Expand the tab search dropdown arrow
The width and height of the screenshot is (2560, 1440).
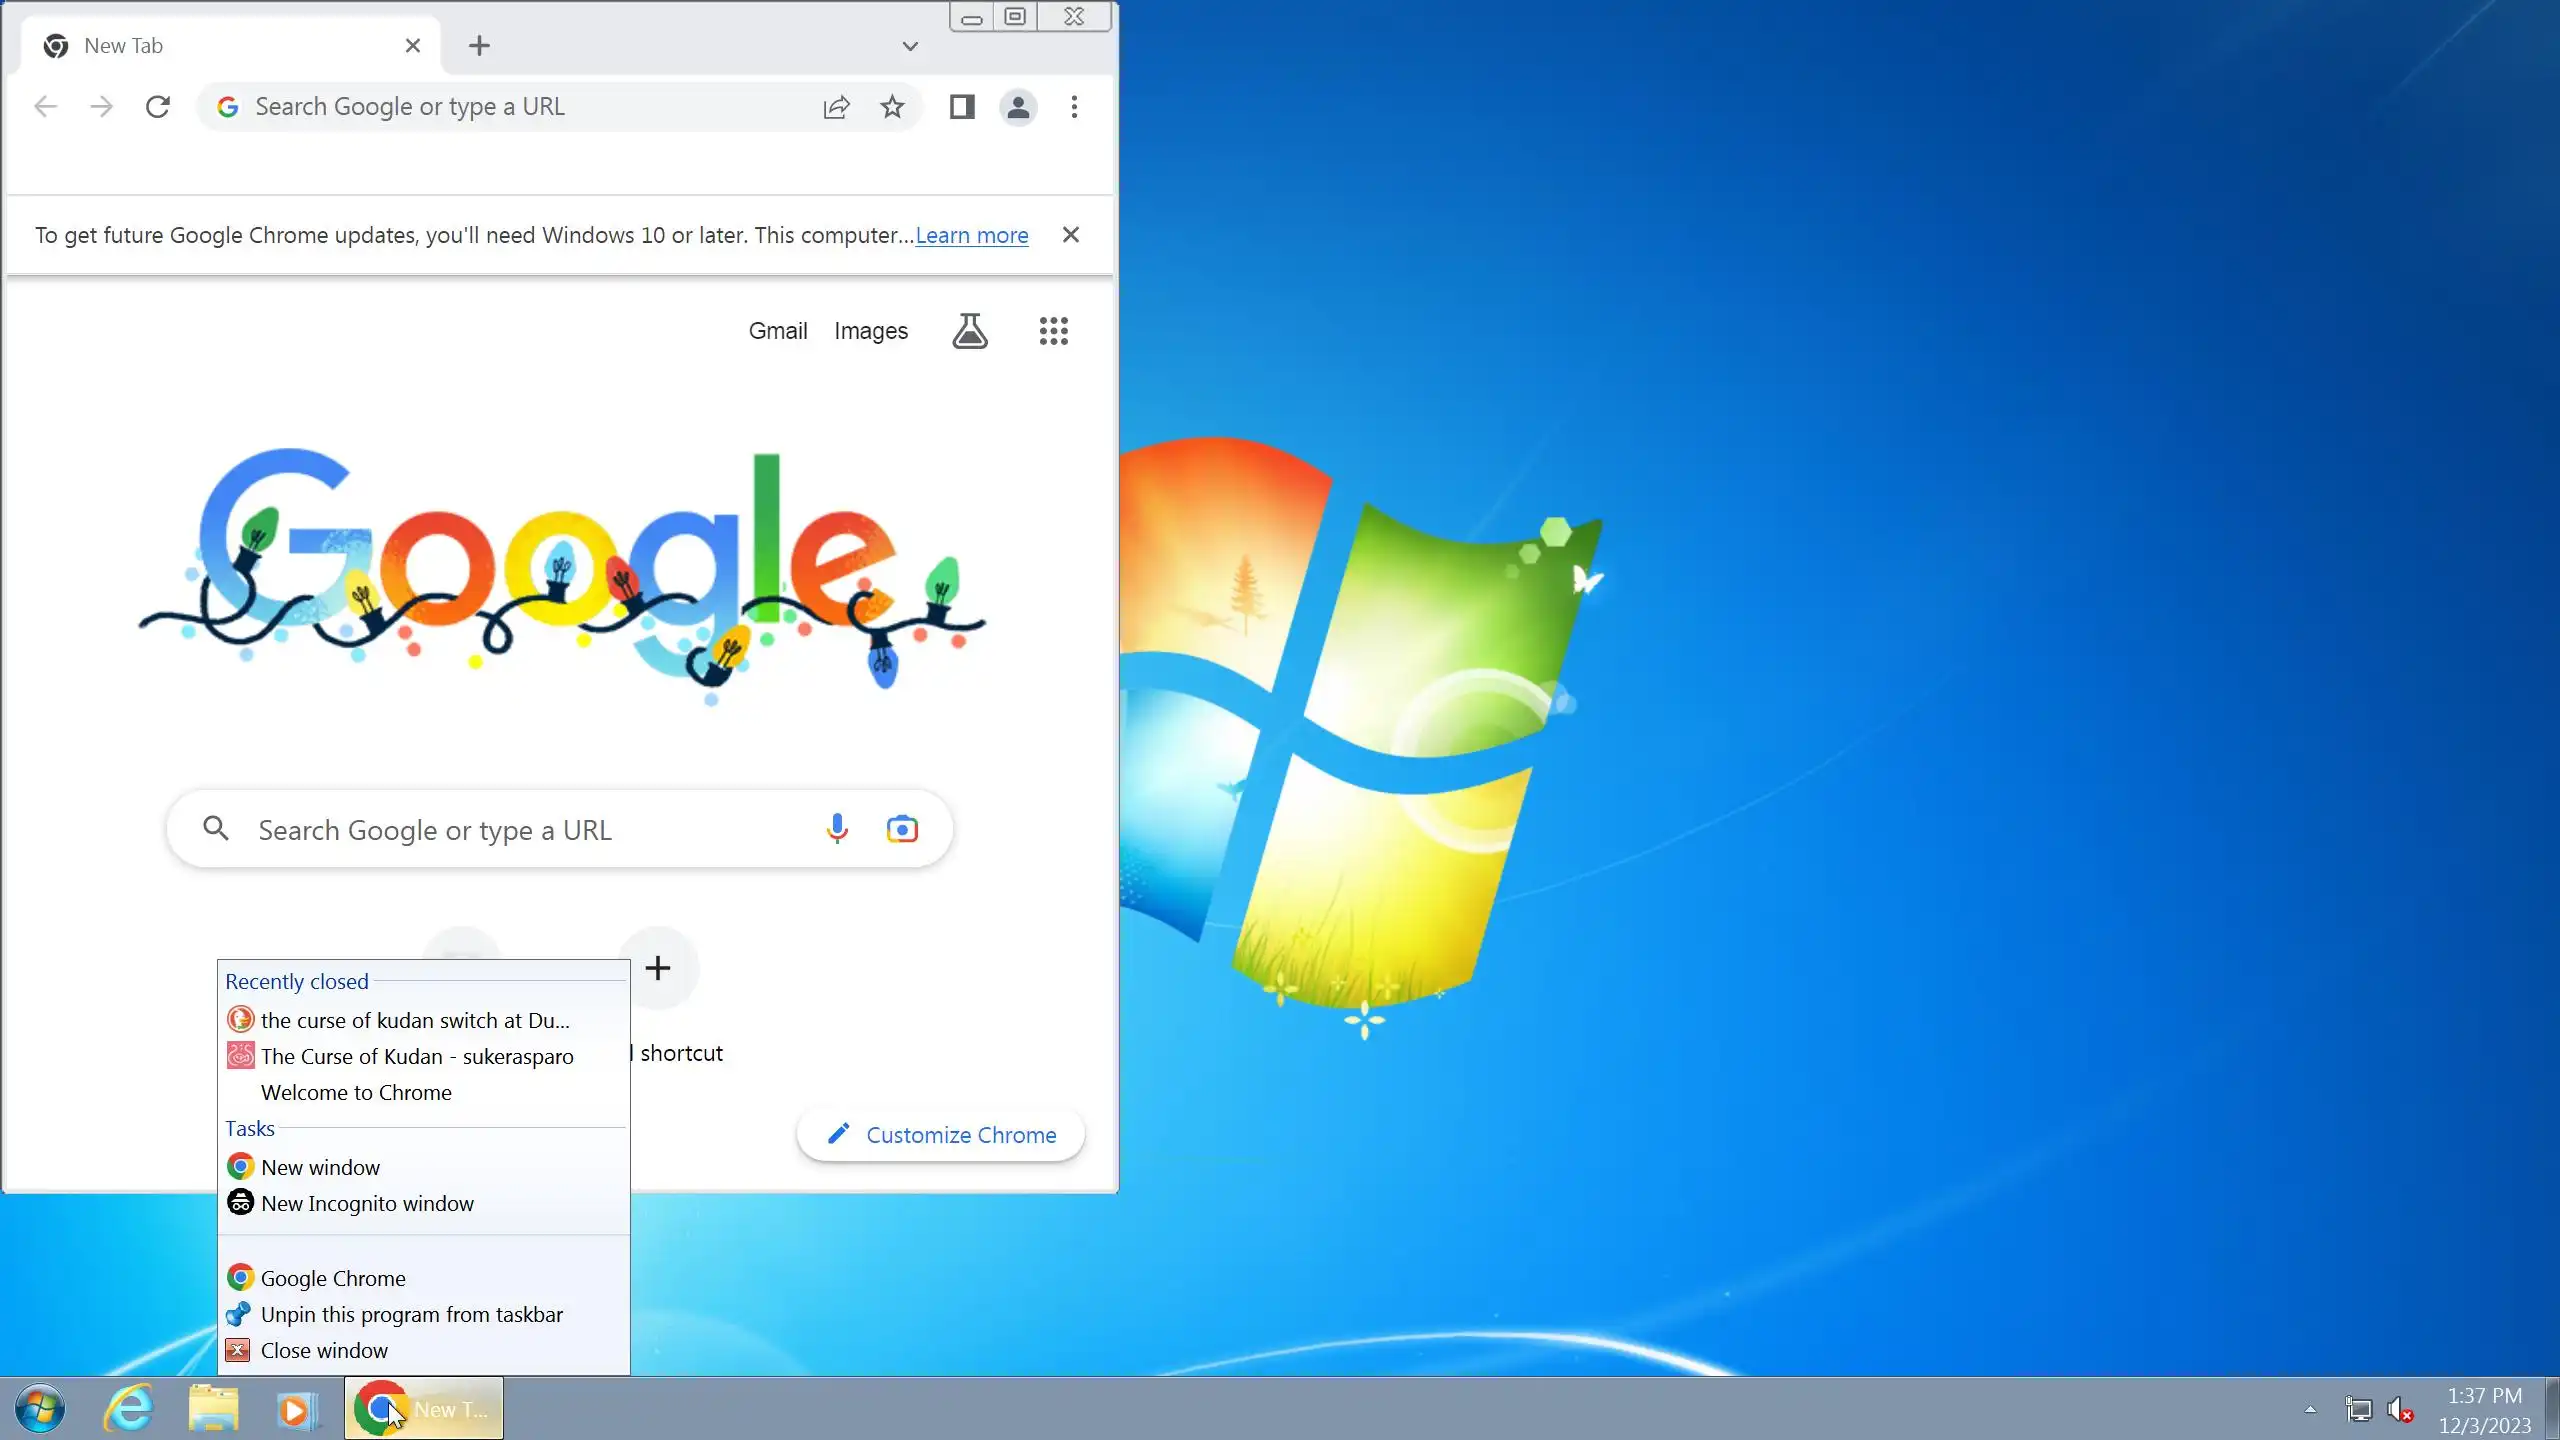pyautogui.click(x=909, y=46)
